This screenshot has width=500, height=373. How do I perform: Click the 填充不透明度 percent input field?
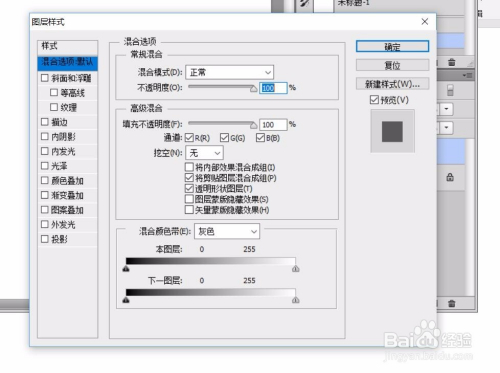pos(273,125)
